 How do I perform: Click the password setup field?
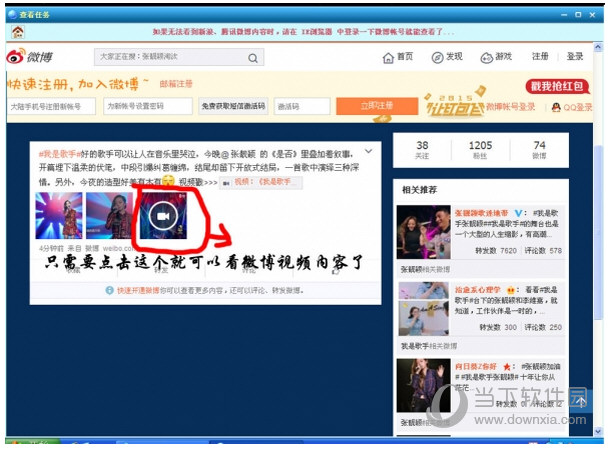[x=148, y=106]
